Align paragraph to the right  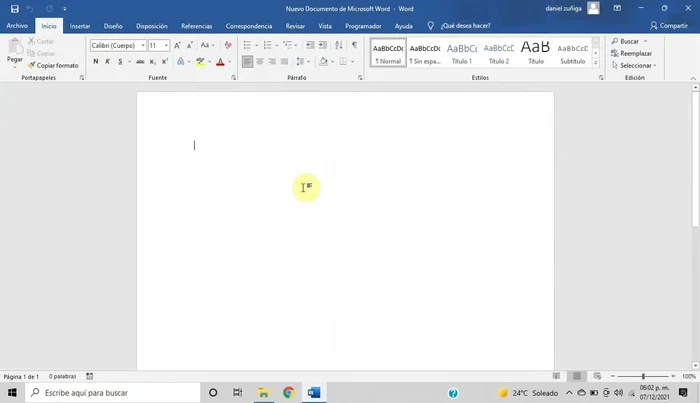(x=272, y=62)
